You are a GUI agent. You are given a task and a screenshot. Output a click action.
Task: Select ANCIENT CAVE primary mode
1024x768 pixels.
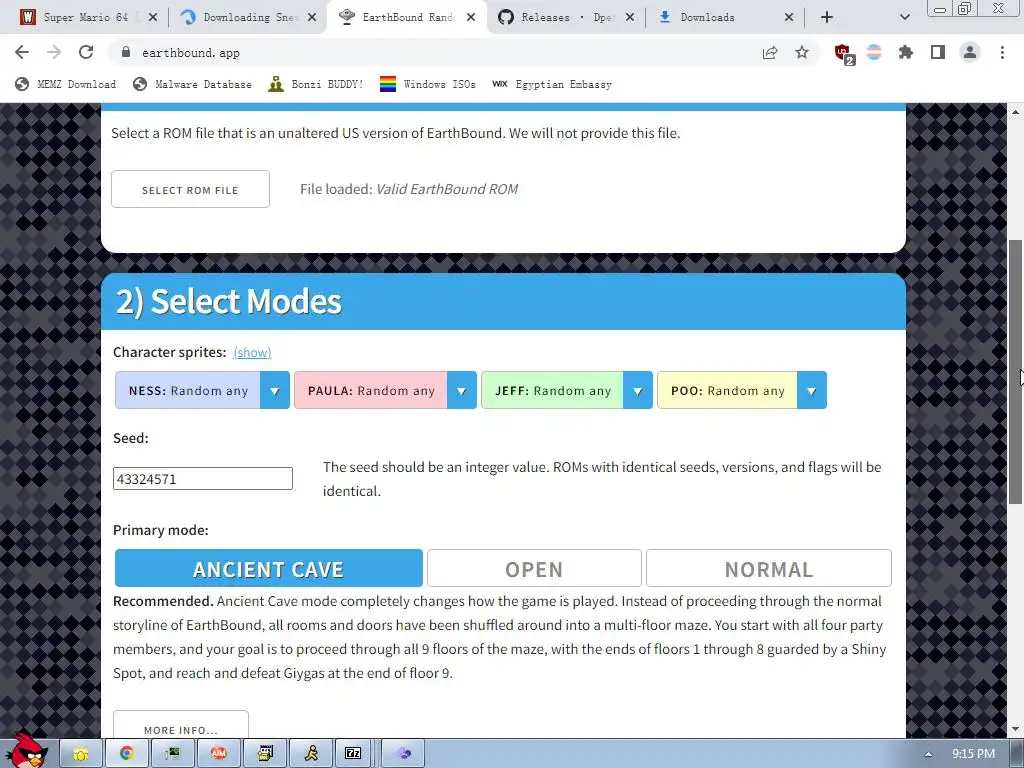pyautogui.click(x=268, y=569)
